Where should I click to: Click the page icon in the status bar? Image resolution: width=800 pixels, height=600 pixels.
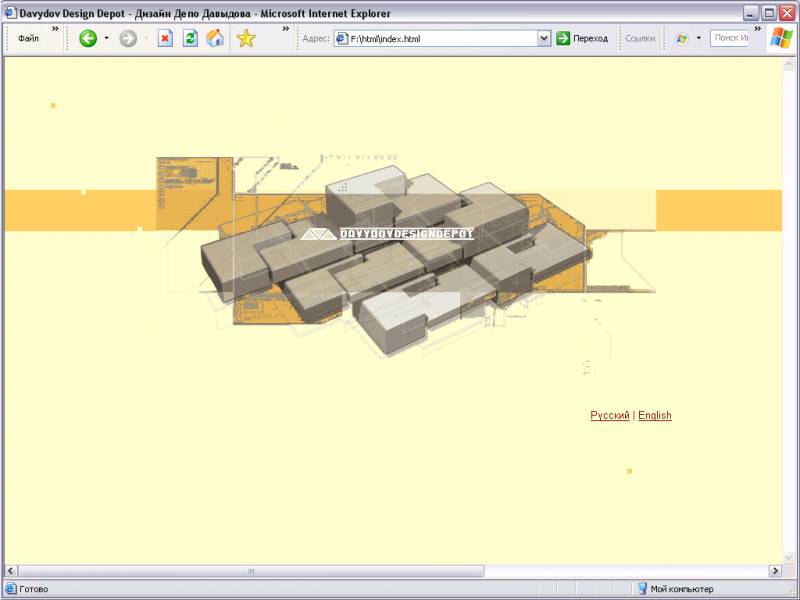pyautogui.click(x=11, y=589)
